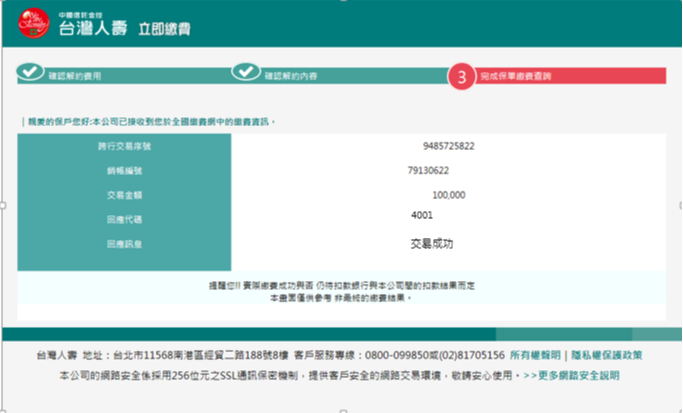Click the 親愛的保戶您好 greeting message
Viewport: 683px width, 413px height.
coord(151,122)
